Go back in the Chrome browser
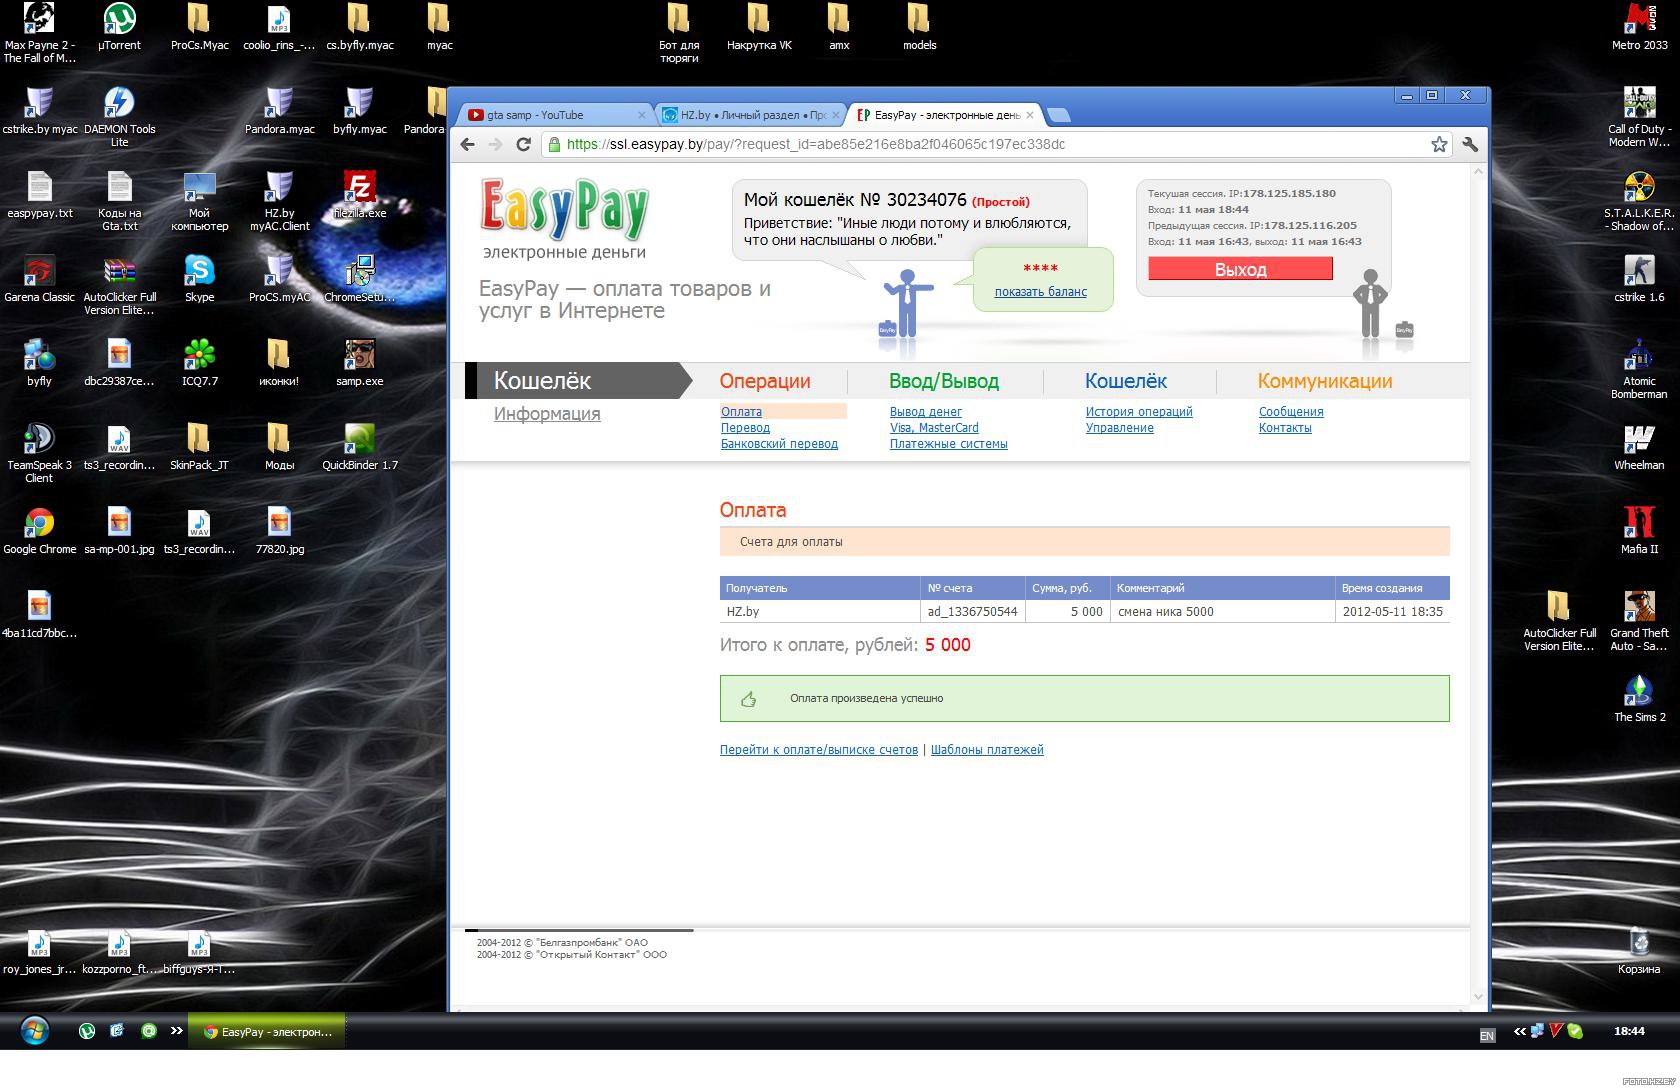The height and width of the screenshot is (1089, 1680). pos(467,144)
